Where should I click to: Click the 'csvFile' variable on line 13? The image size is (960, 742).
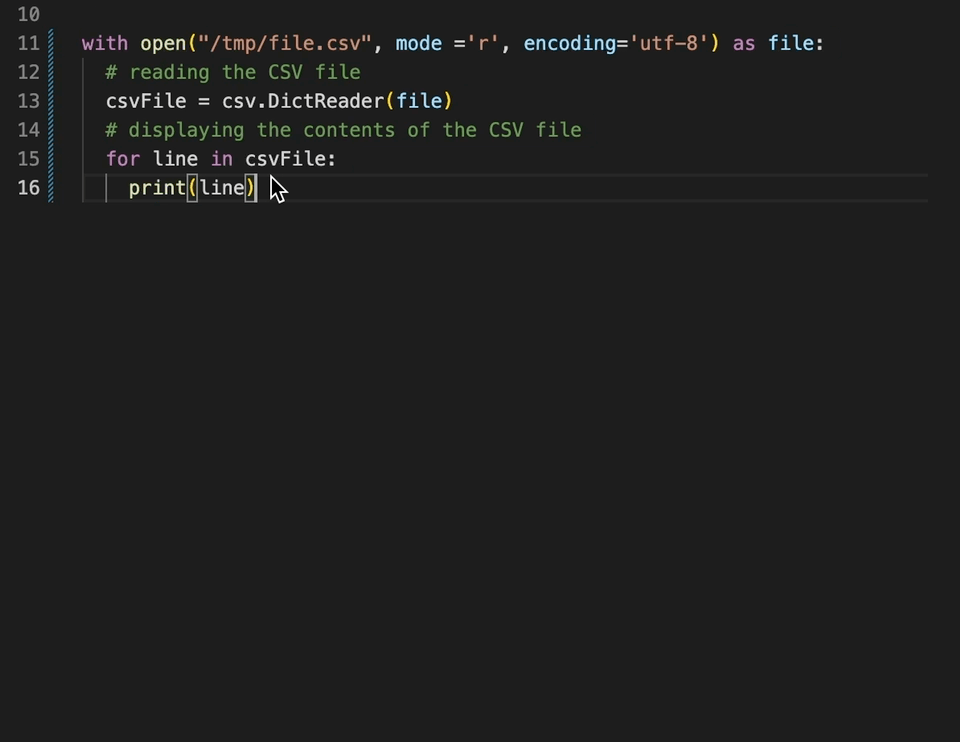pyautogui.click(x=146, y=101)
